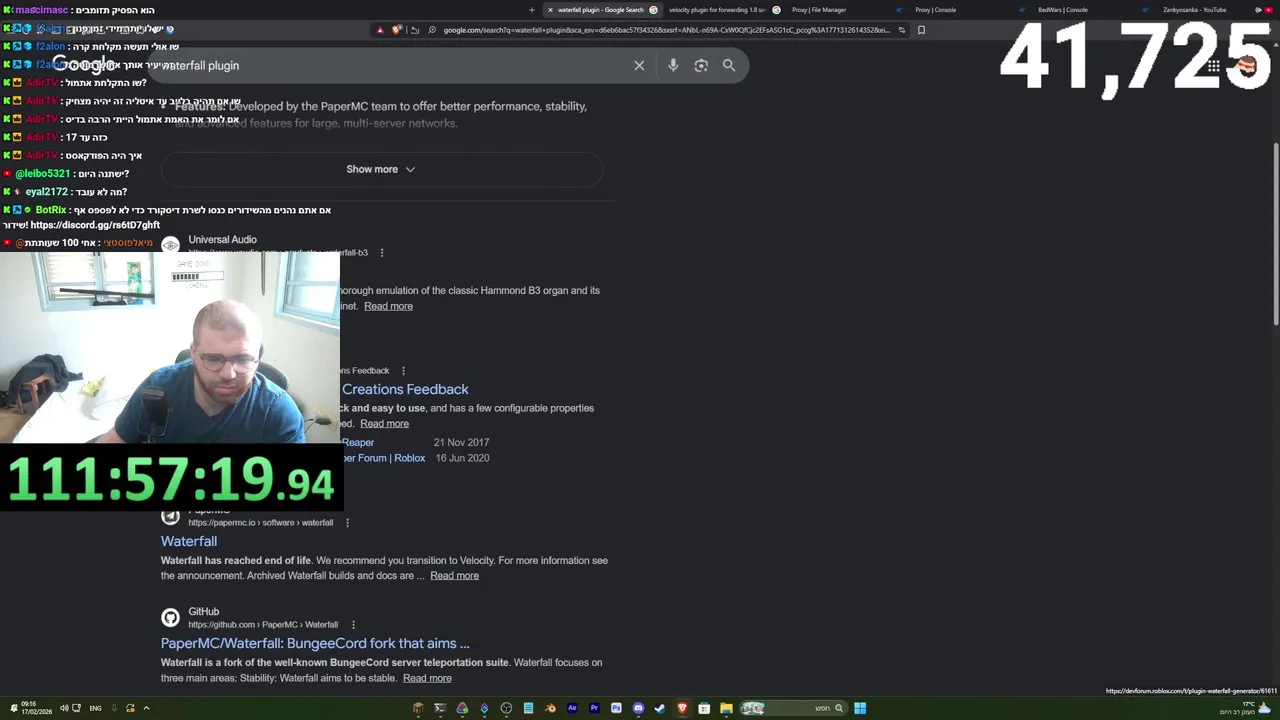
Task: Read more on GitHub Waterfall snippet
Action: coord(427,678)
